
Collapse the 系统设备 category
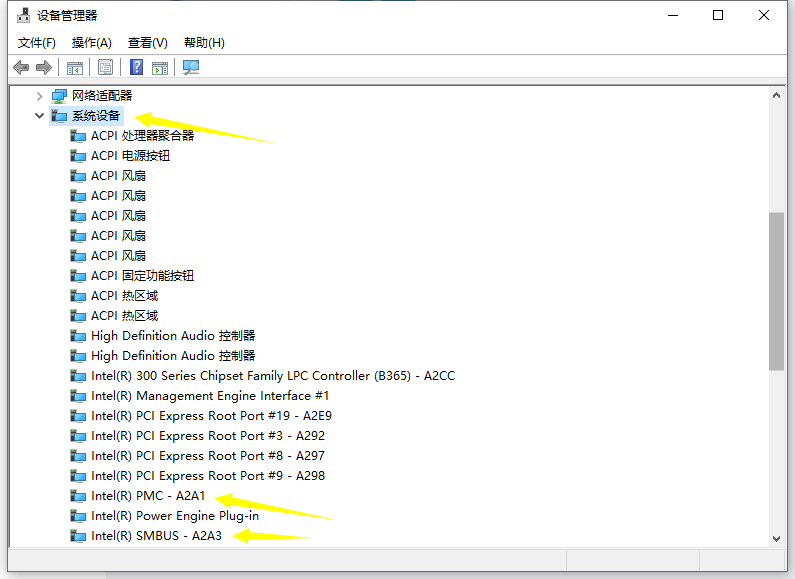point(40,116)
